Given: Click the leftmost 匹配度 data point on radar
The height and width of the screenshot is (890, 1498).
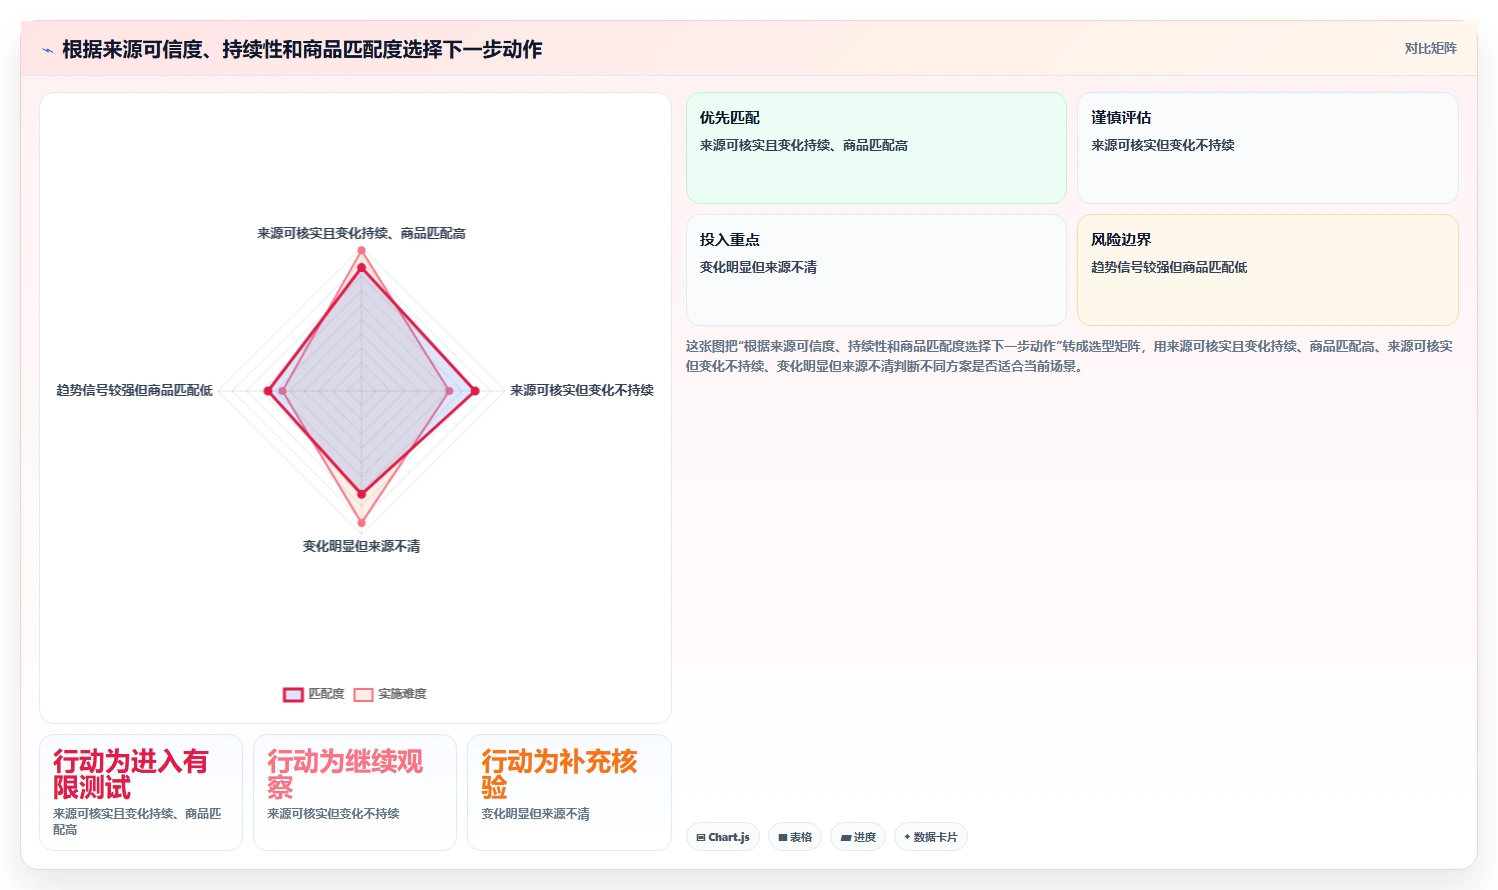Looking at the screenshot, I should pyautogui.click(x=268, y=391).
